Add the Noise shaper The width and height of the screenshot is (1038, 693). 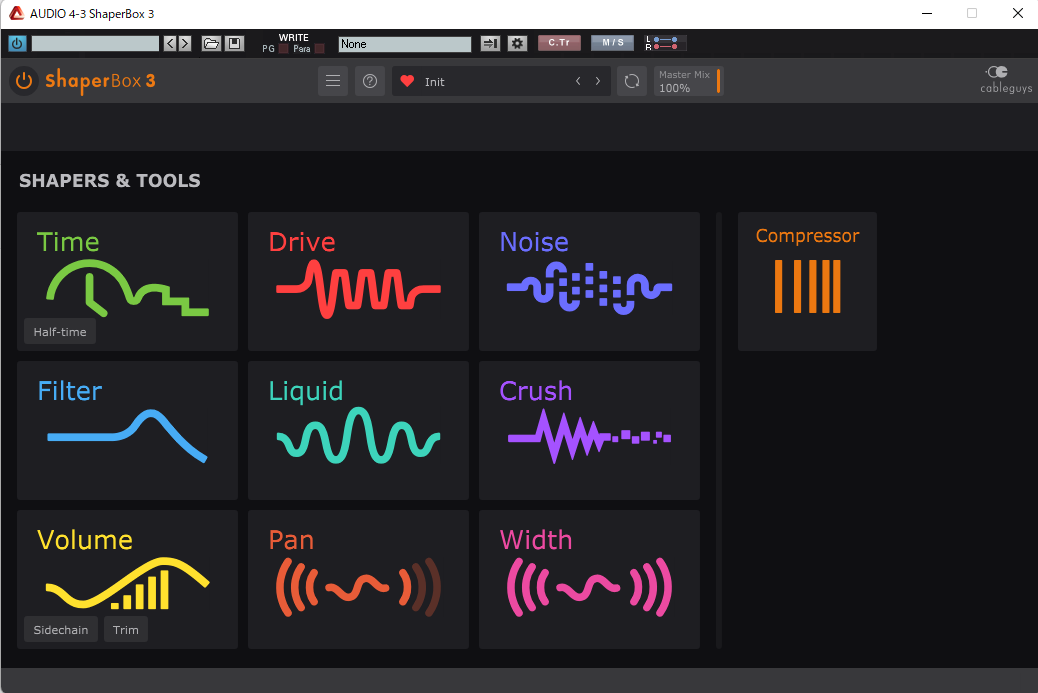pos(589,281)
